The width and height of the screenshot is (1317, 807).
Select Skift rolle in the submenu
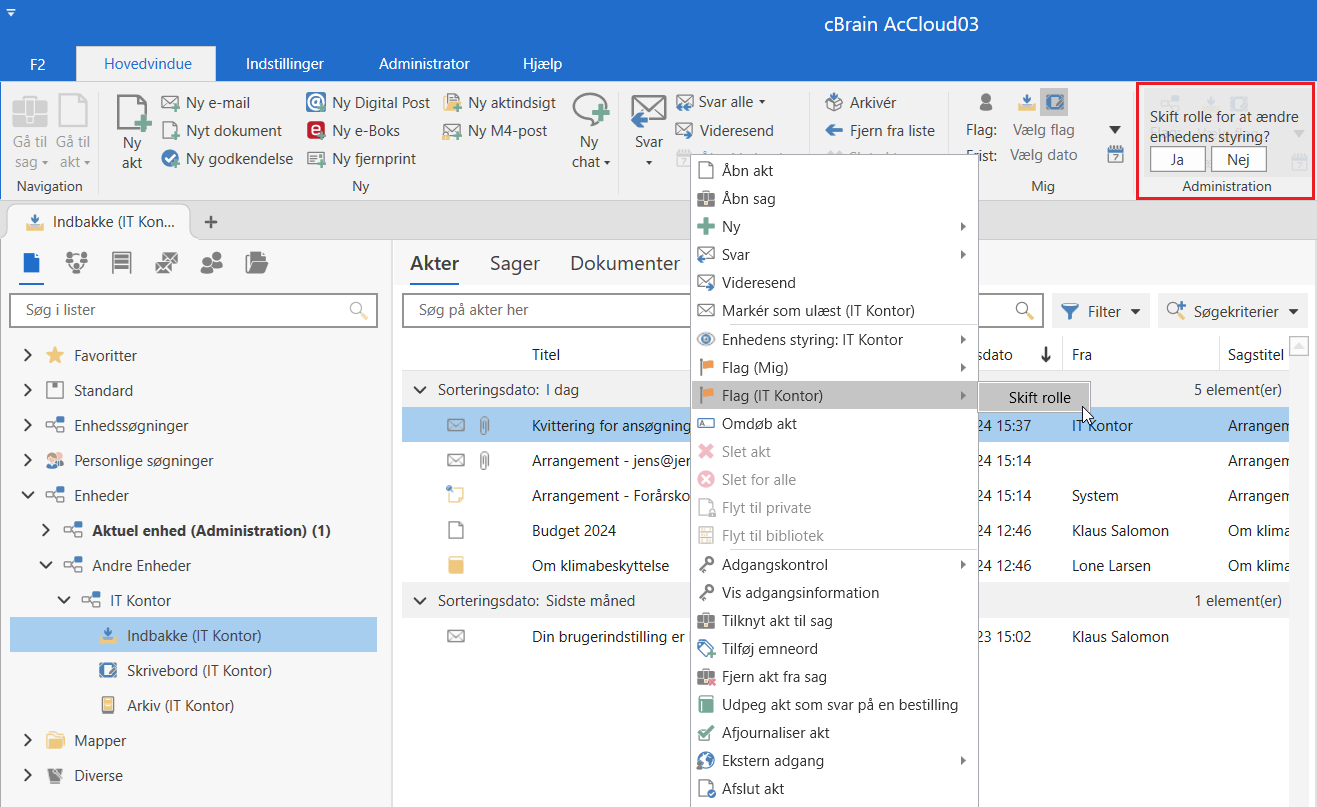(1038, 398)
